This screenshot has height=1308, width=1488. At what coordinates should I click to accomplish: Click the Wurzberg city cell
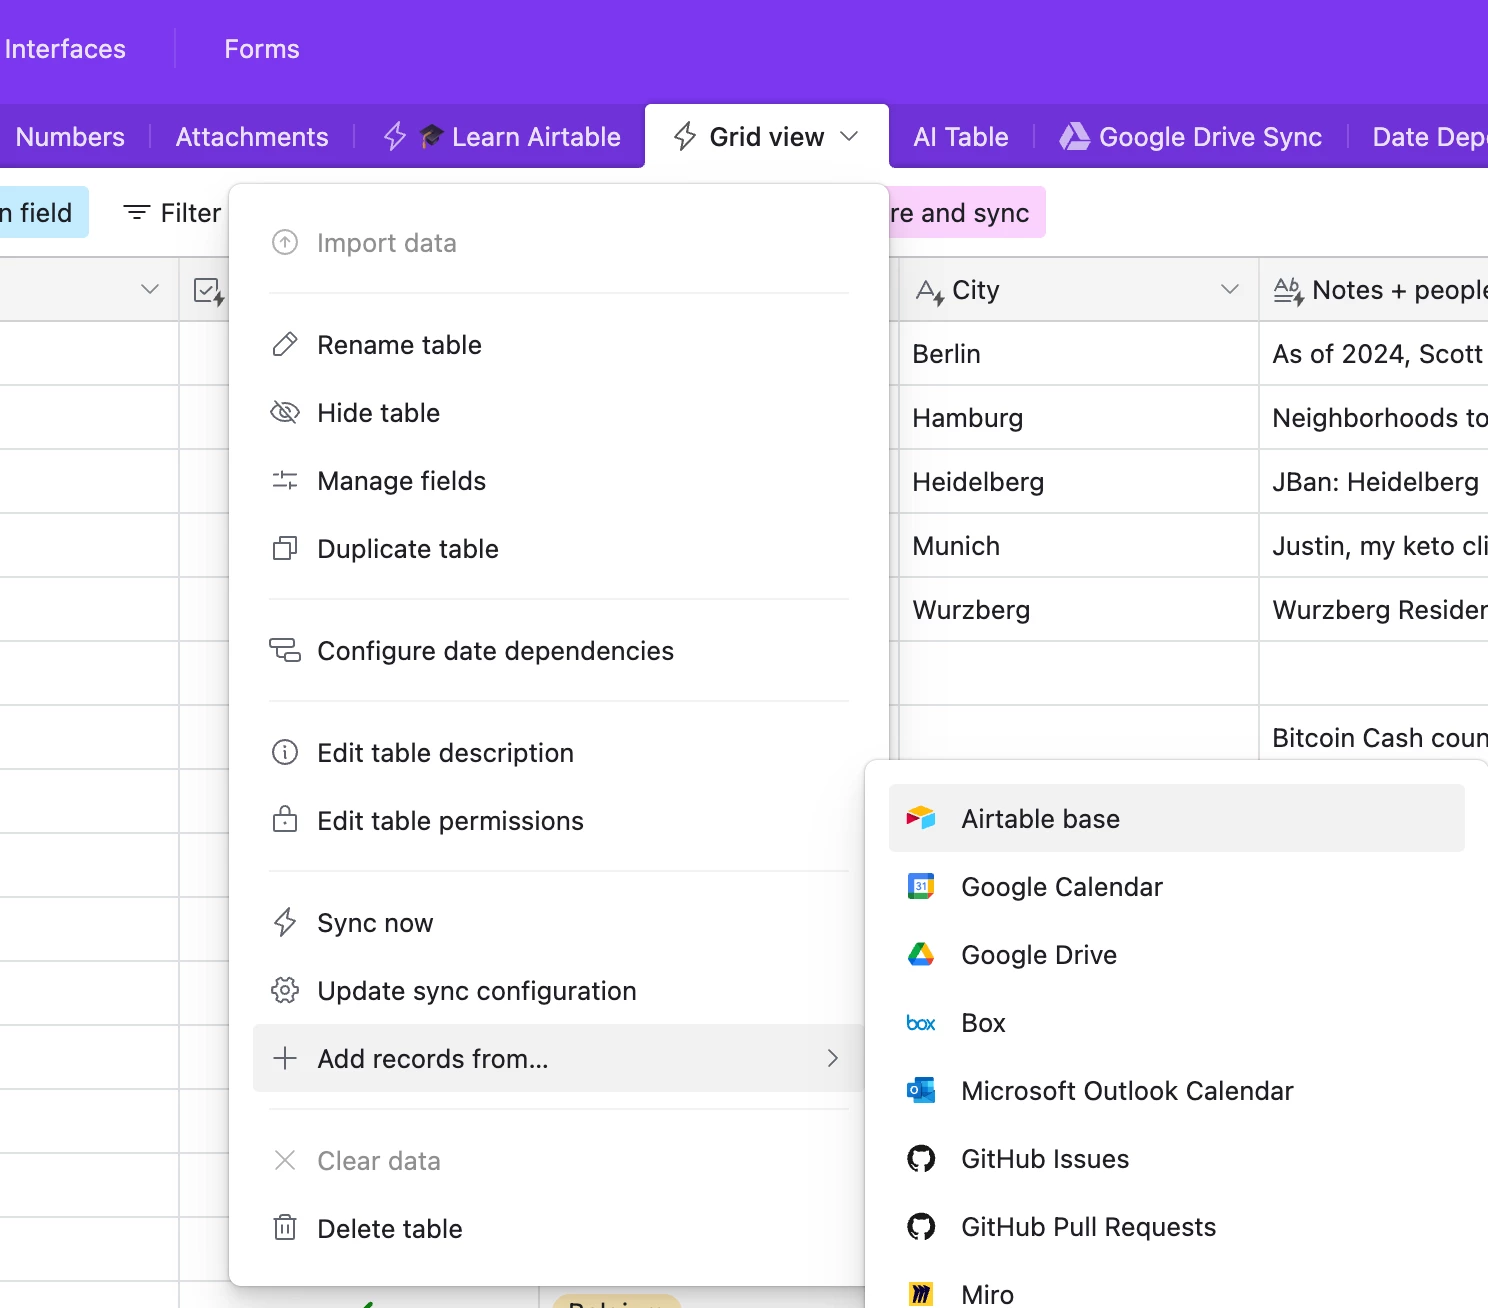click(1079, 609)
